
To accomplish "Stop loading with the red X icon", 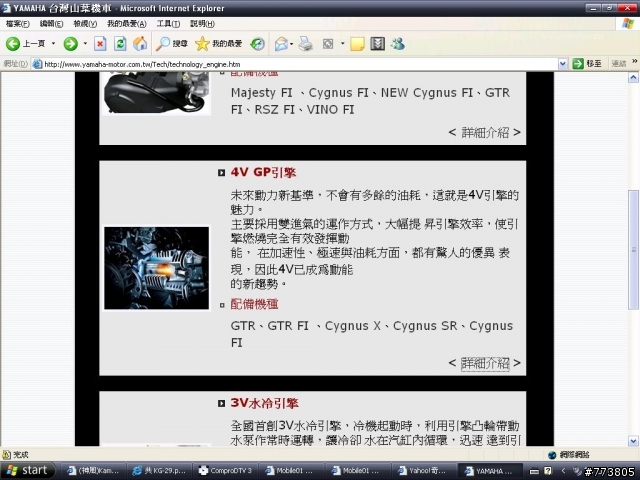I will pos(100,44).
